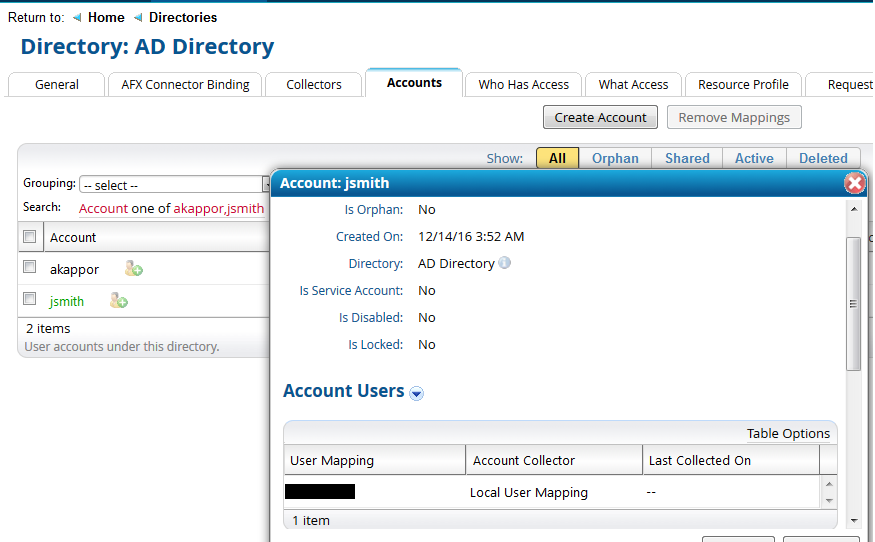Close the Account: jsmith dialog
This screenshot has width=875, height=542.
point(854,183)
